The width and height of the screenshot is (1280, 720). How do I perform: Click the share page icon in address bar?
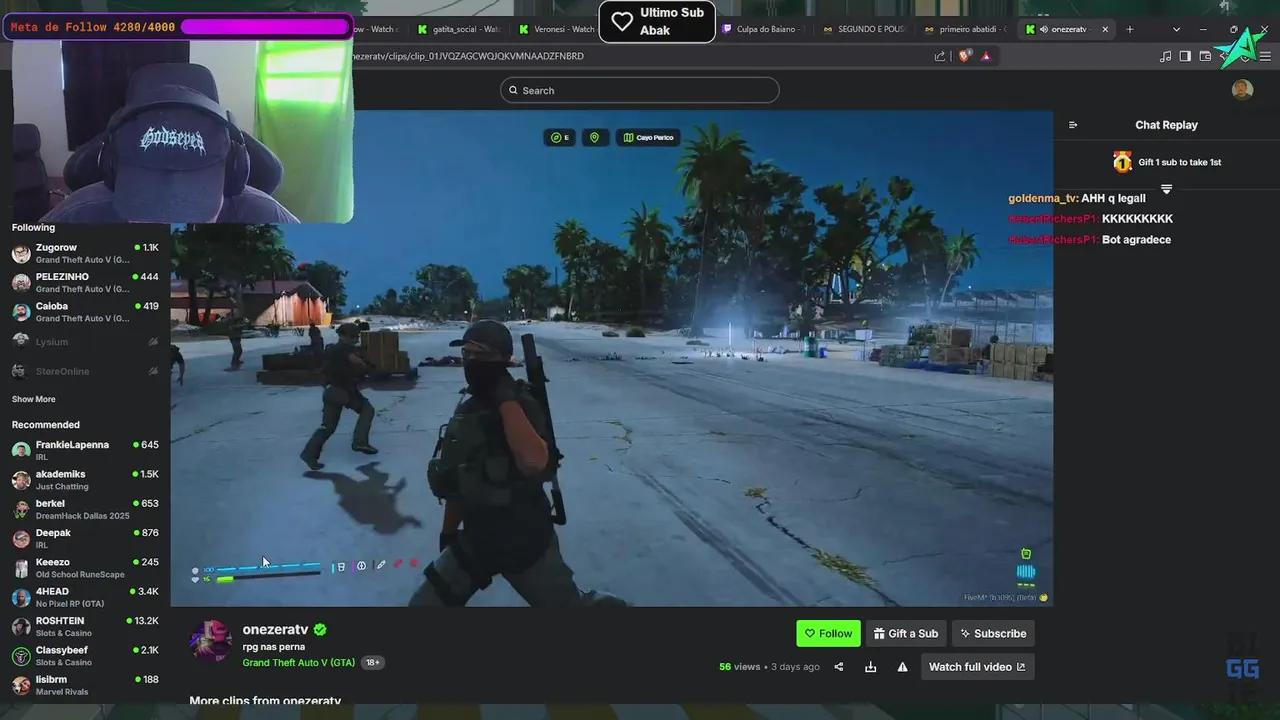tap(940, 56)
